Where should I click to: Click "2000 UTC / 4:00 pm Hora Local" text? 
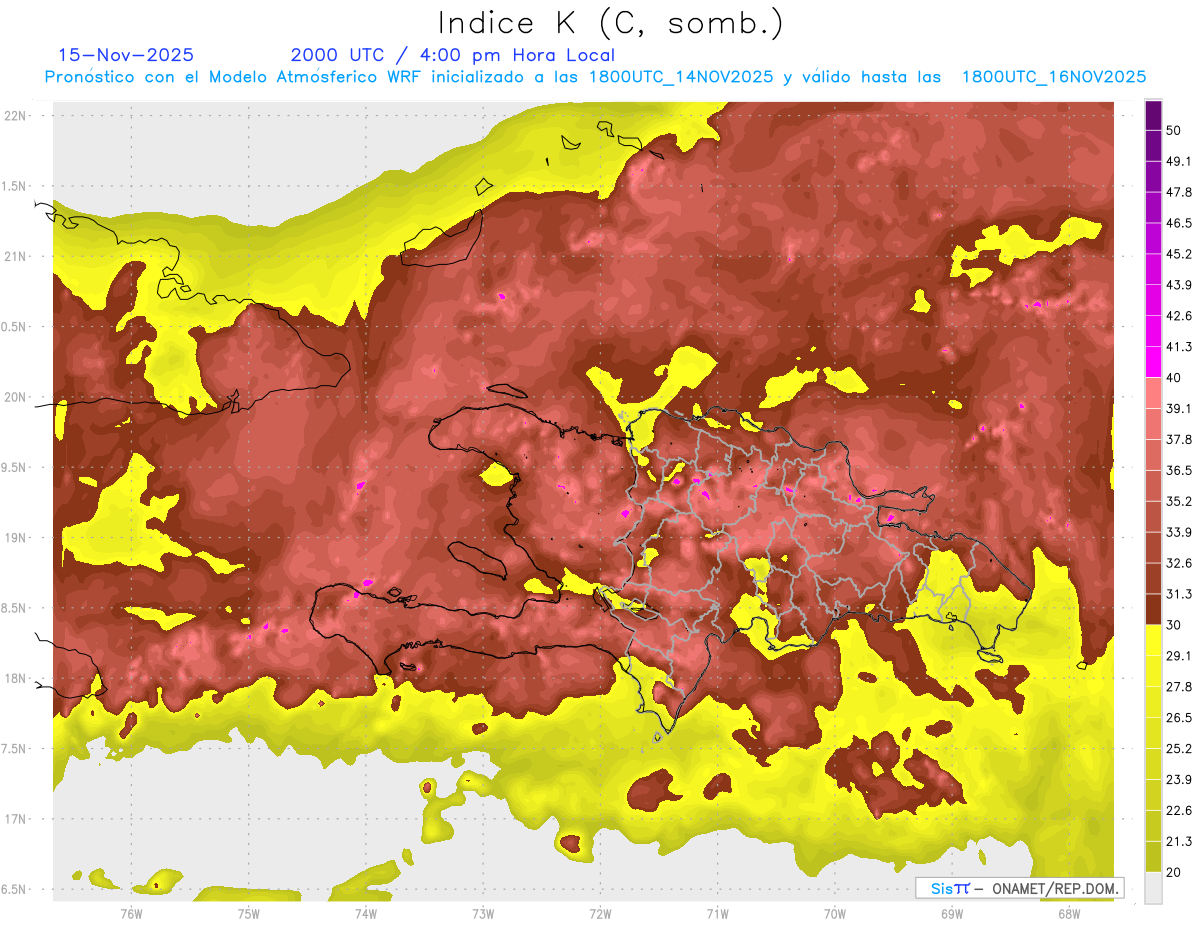point(453,55)
